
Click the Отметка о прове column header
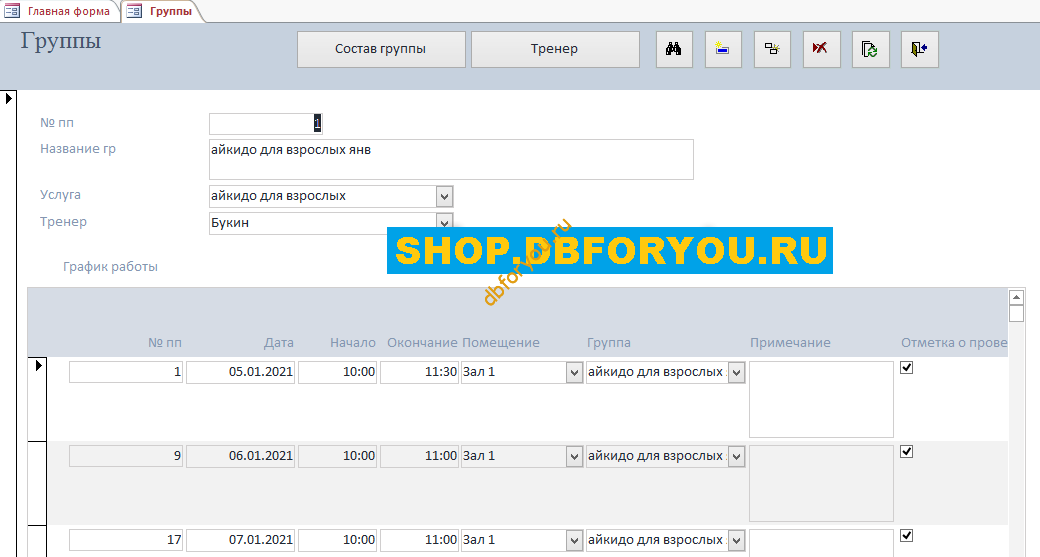point(954,343)
